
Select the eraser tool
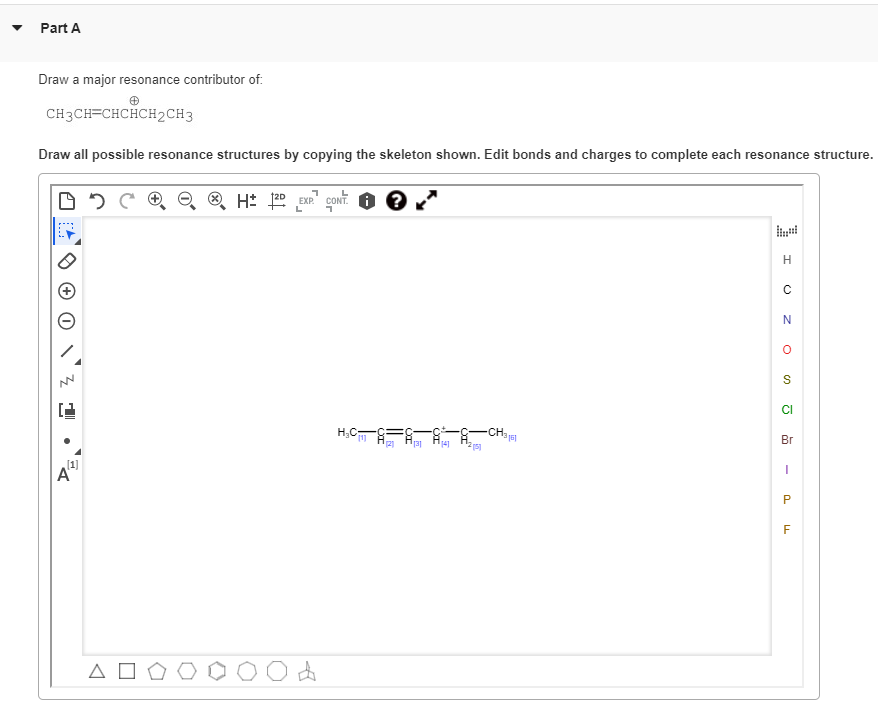coord(66,261)
